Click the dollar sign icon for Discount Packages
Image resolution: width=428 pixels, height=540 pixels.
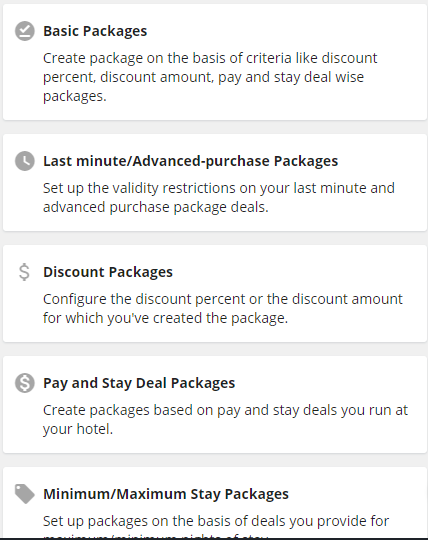24,272
